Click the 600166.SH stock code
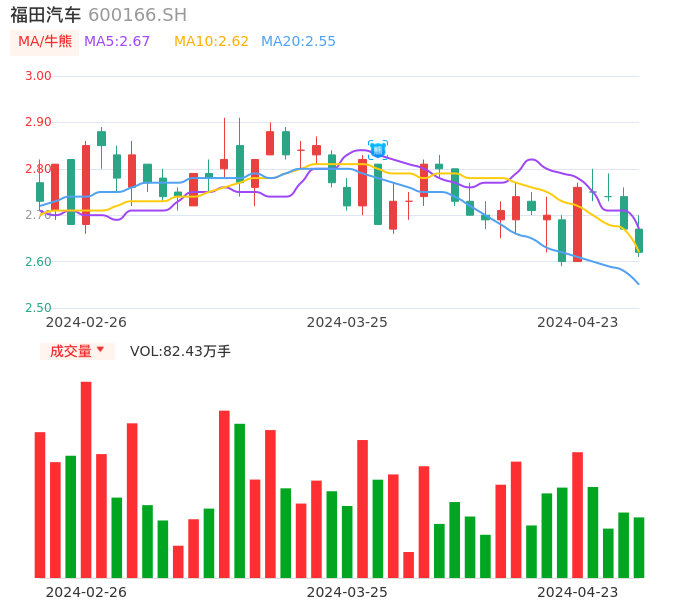 coord(137,15)
